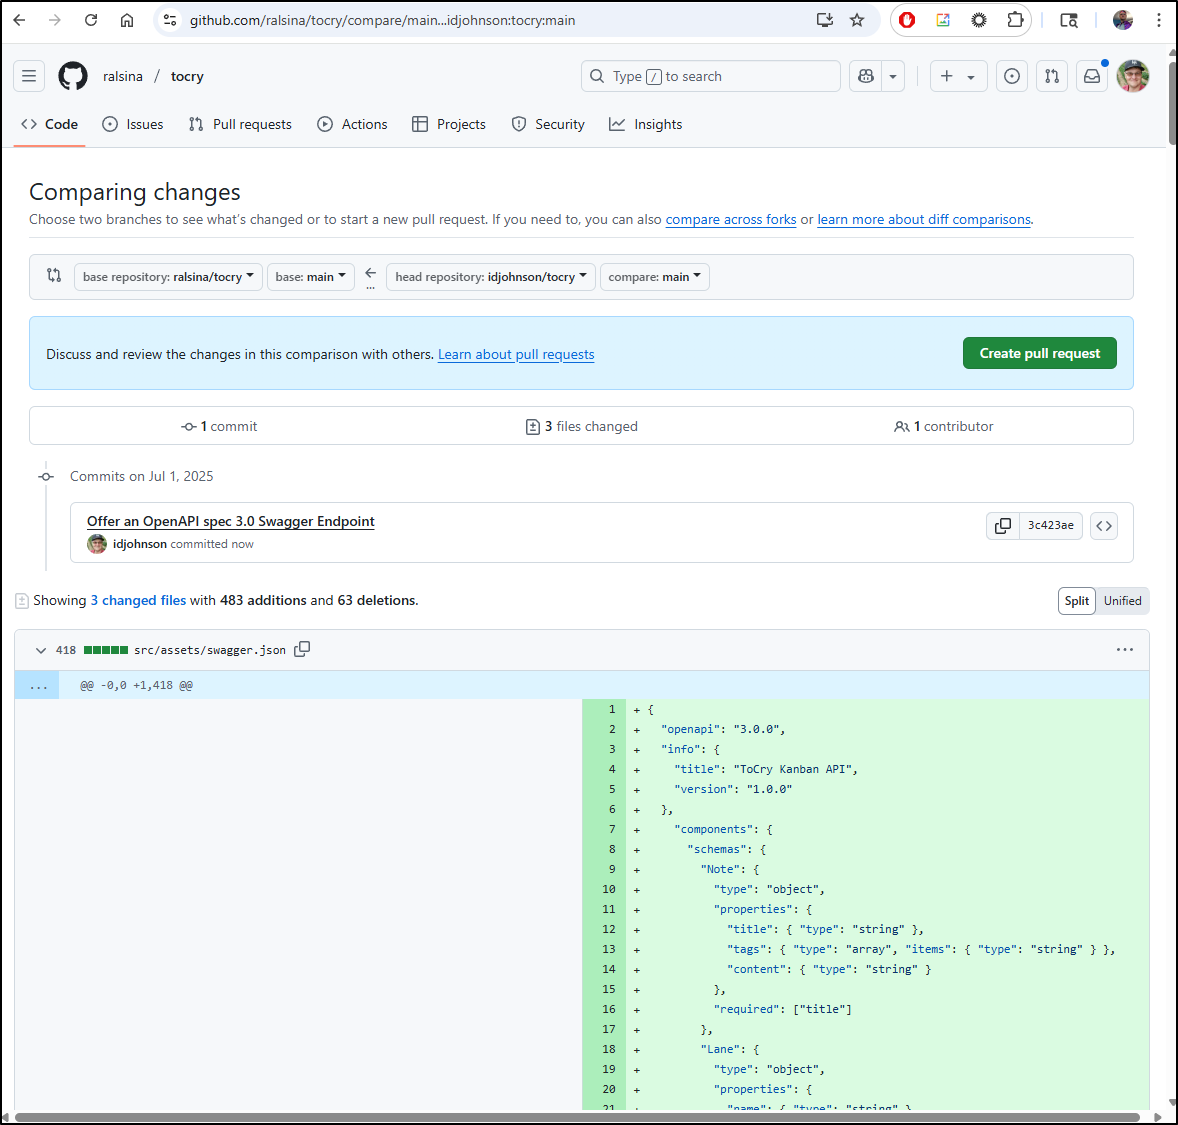
Task: Expand the compare: main branch dropdown
Action: tap(654, 277)
